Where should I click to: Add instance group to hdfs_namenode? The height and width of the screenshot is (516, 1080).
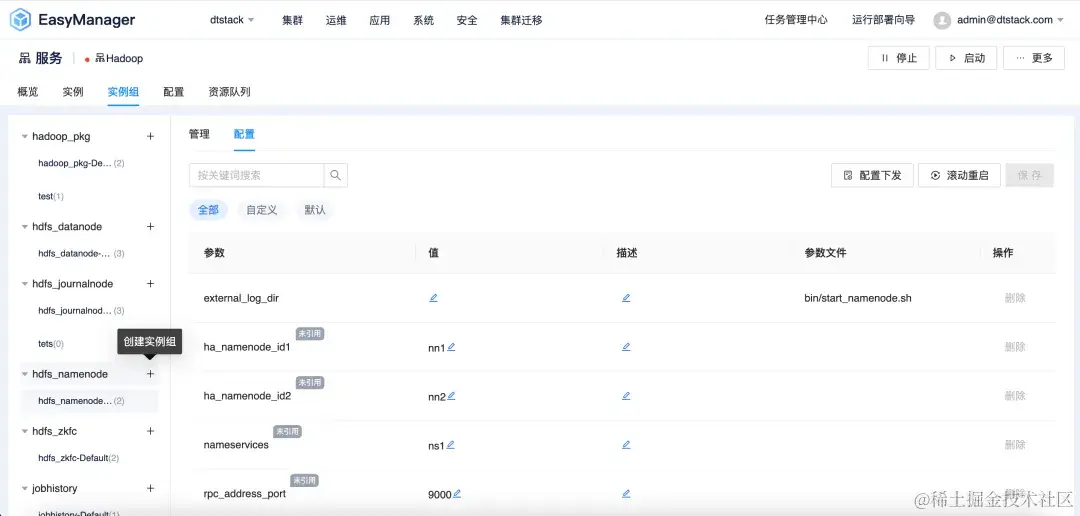pyautogui.click(x=150, y=374)
